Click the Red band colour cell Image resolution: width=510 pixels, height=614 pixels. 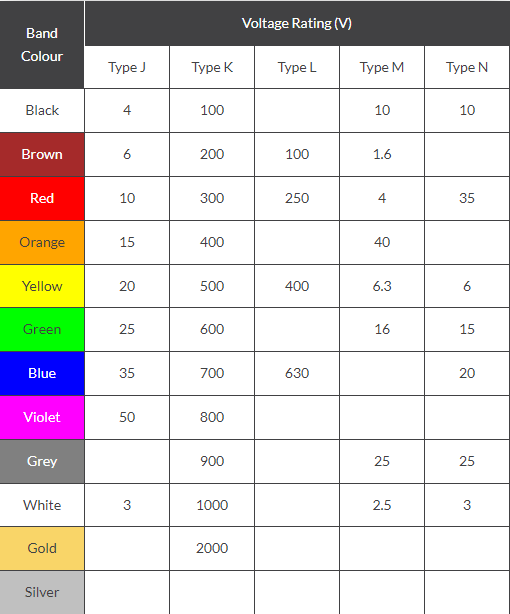tap(42, 198)
